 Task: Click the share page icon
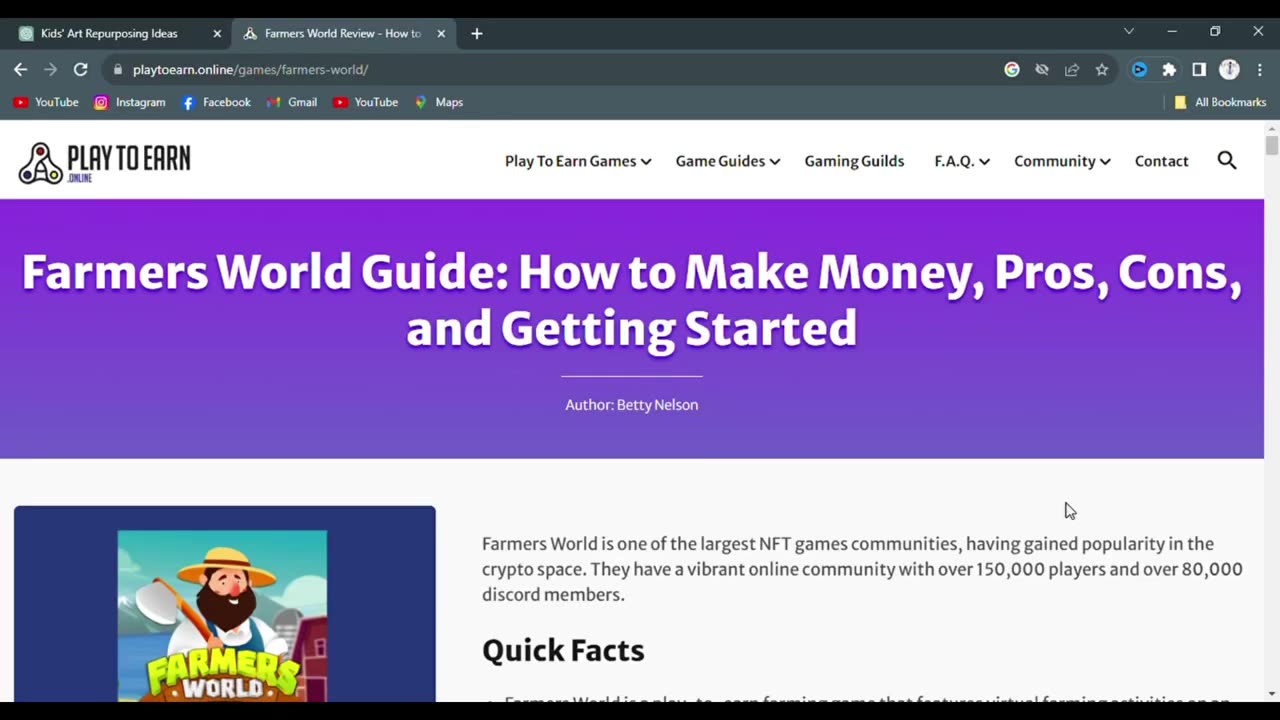(x=1072, y=69)
